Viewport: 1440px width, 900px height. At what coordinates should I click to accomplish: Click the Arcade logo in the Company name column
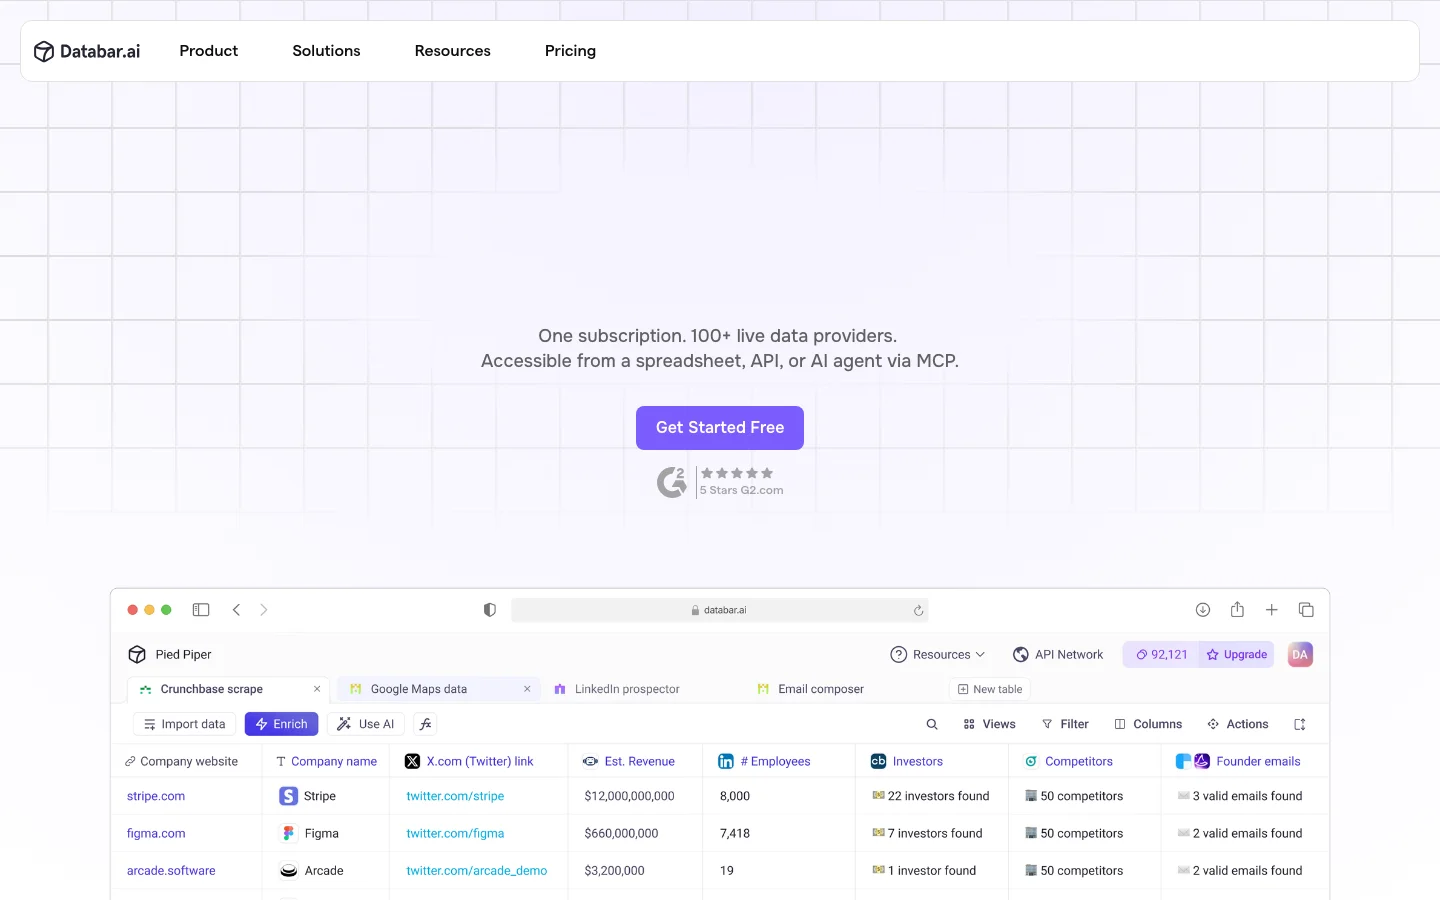pos(289,871)
